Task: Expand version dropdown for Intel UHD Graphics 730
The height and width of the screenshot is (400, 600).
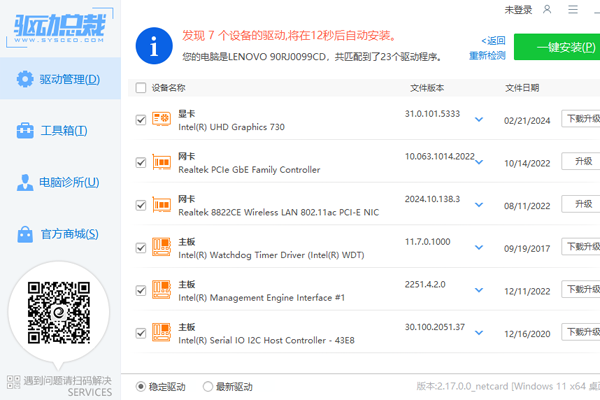Action: tap(479, 120)
